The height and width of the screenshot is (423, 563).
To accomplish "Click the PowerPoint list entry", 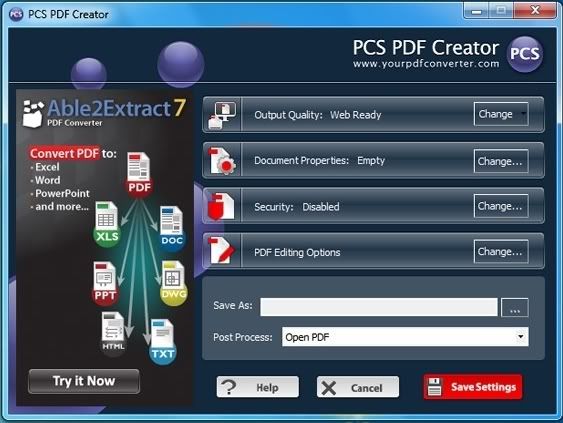I will coord(62,194).
